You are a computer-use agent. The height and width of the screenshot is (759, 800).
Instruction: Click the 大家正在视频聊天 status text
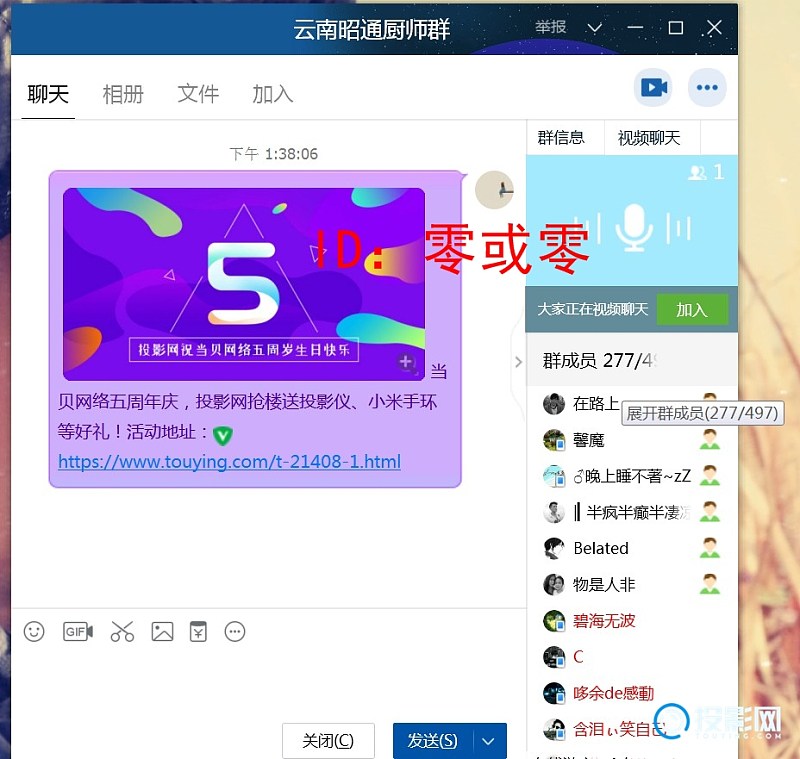pos(592,309)
